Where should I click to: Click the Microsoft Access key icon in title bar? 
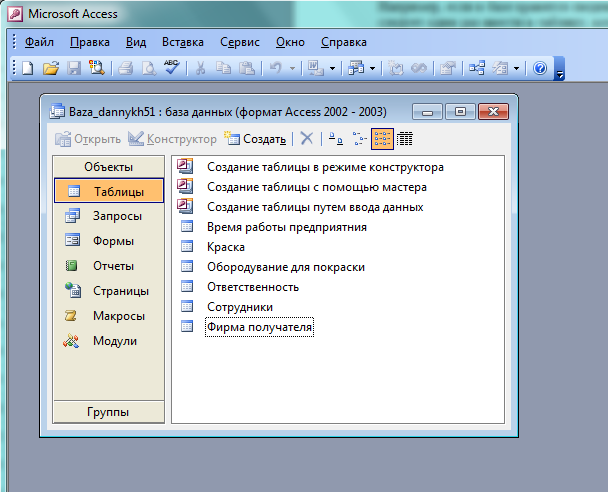click(x=16, y=14)
